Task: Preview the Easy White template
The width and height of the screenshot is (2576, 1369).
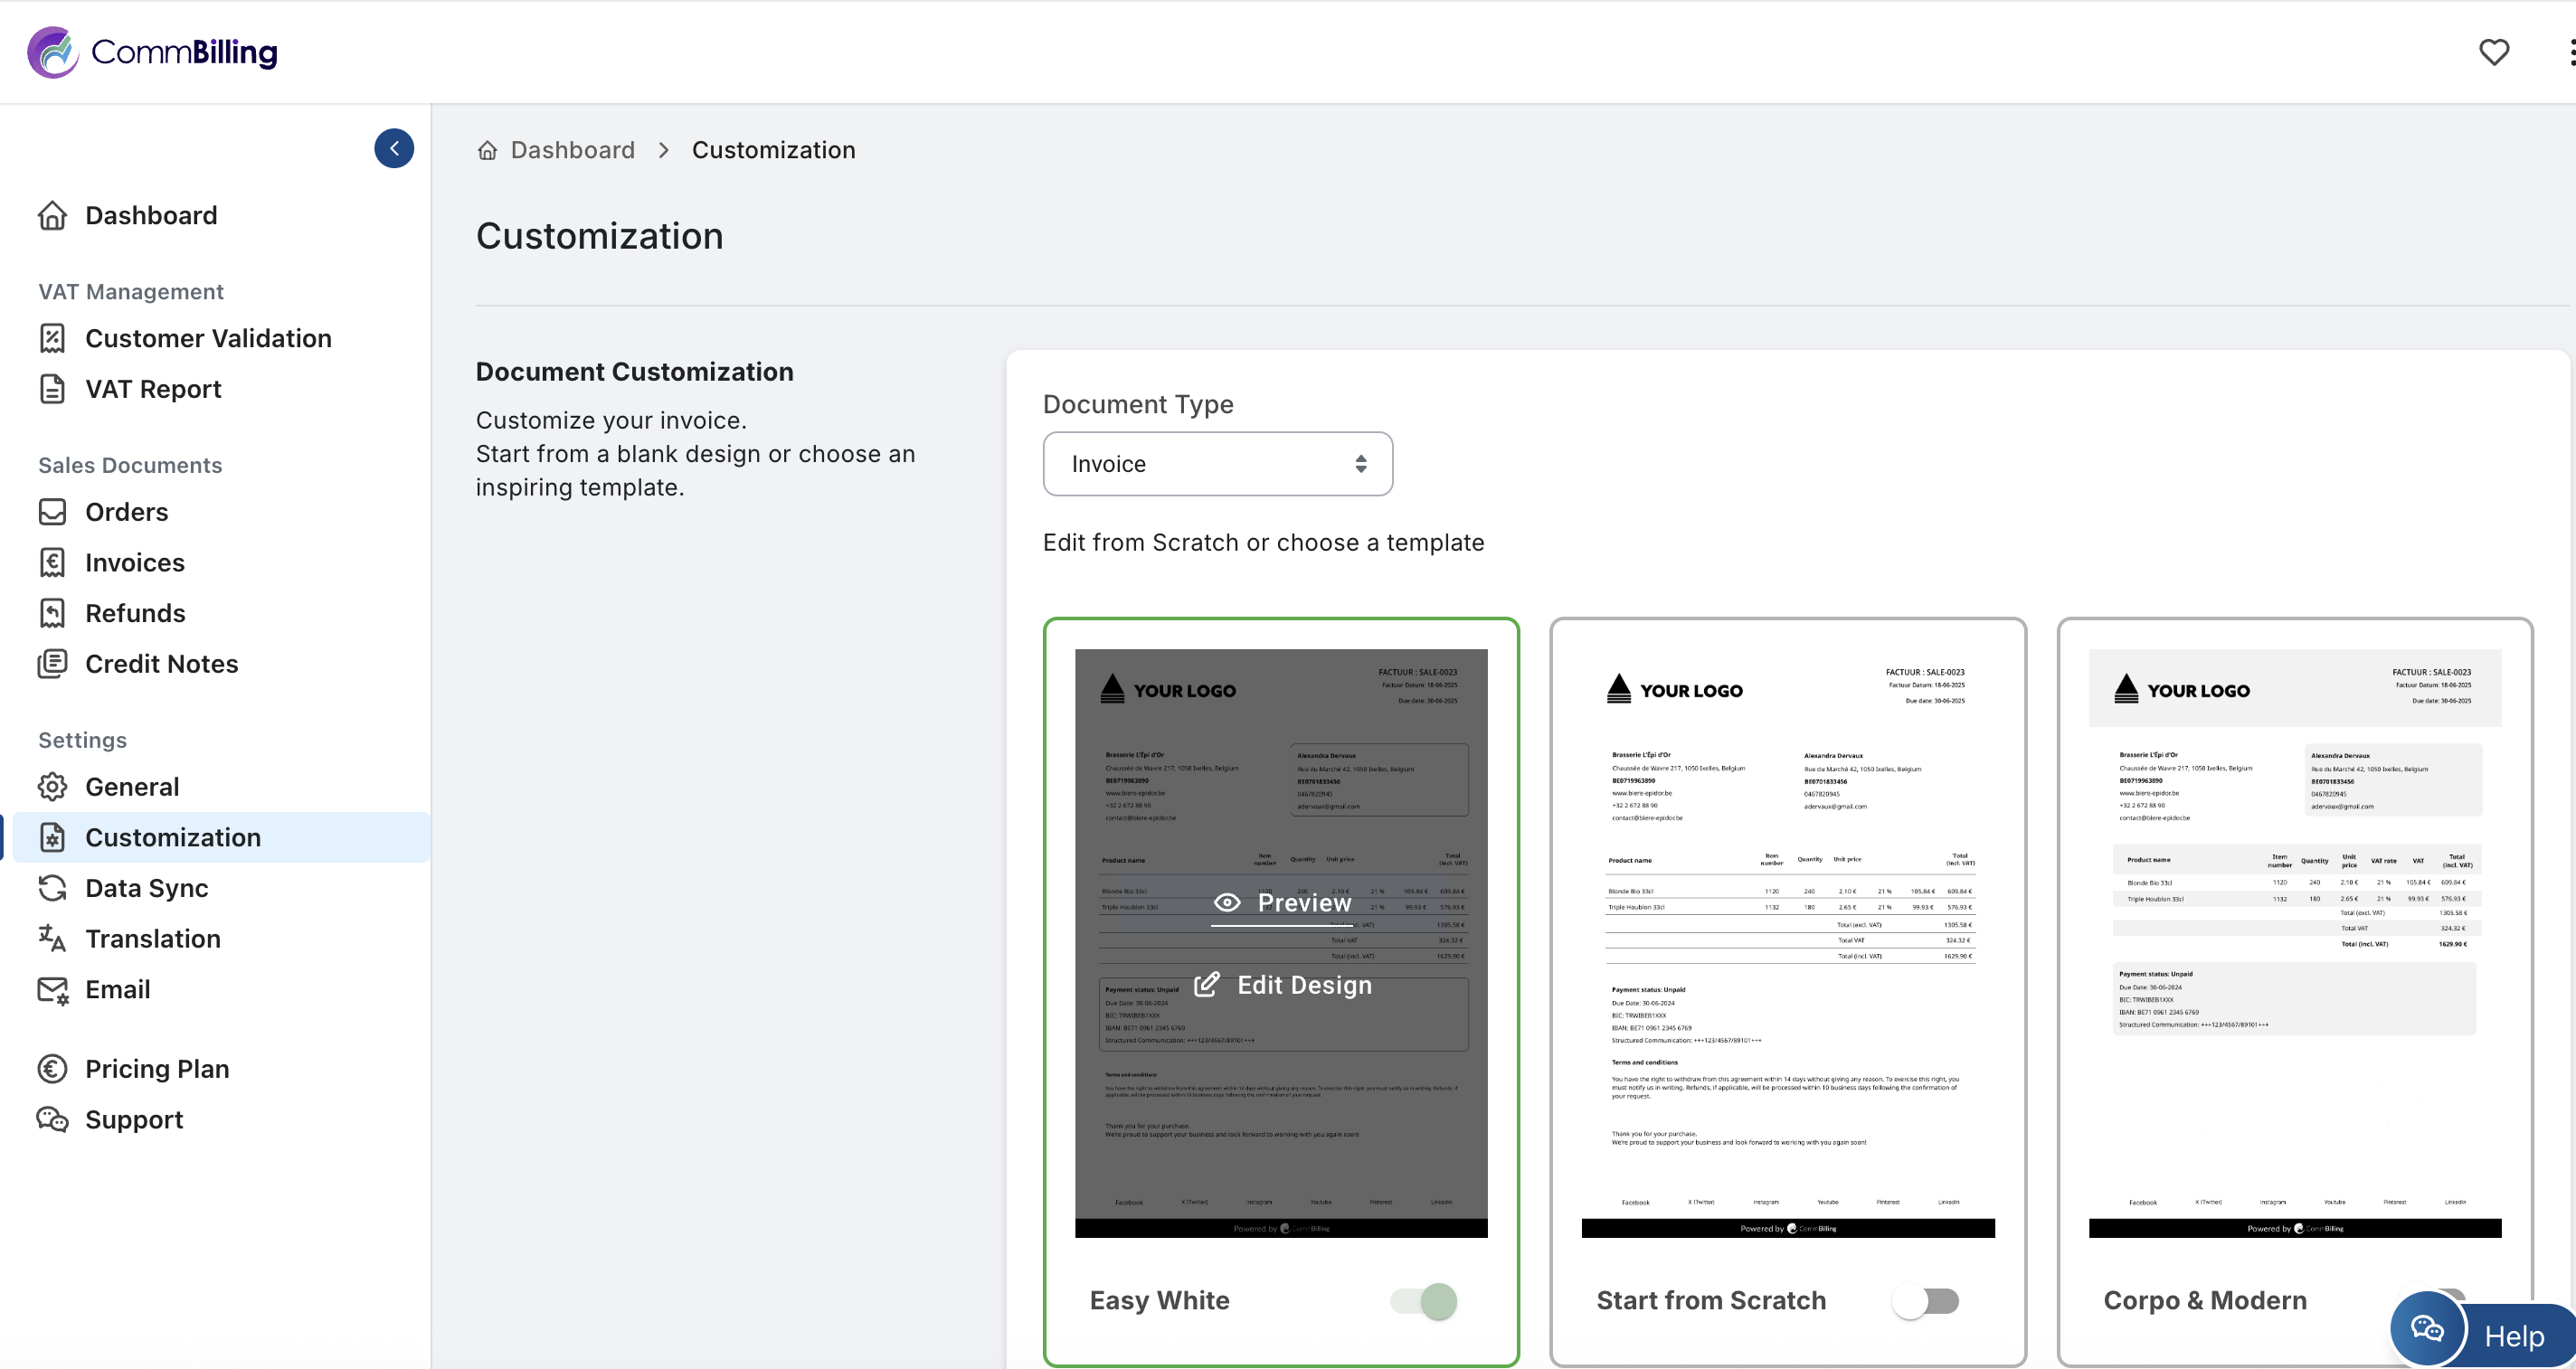Action: tap(1282, 903)
